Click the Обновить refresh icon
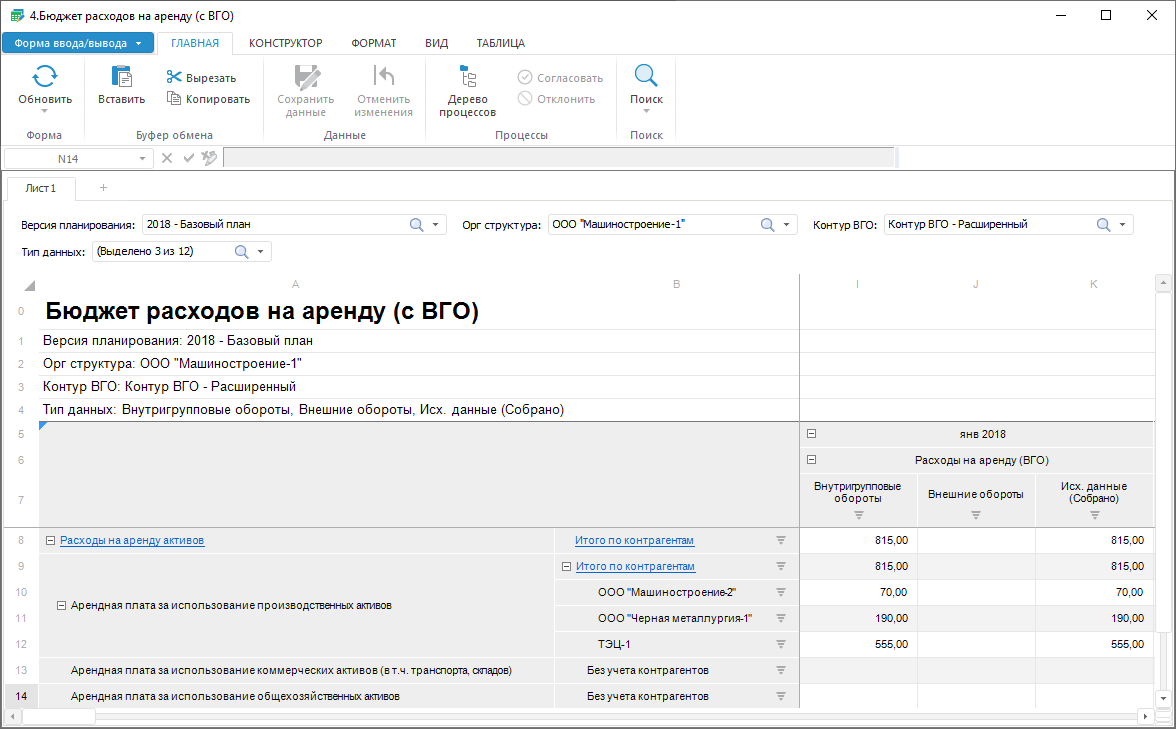This screenshot has height=729, width=1176. point(45,77)
